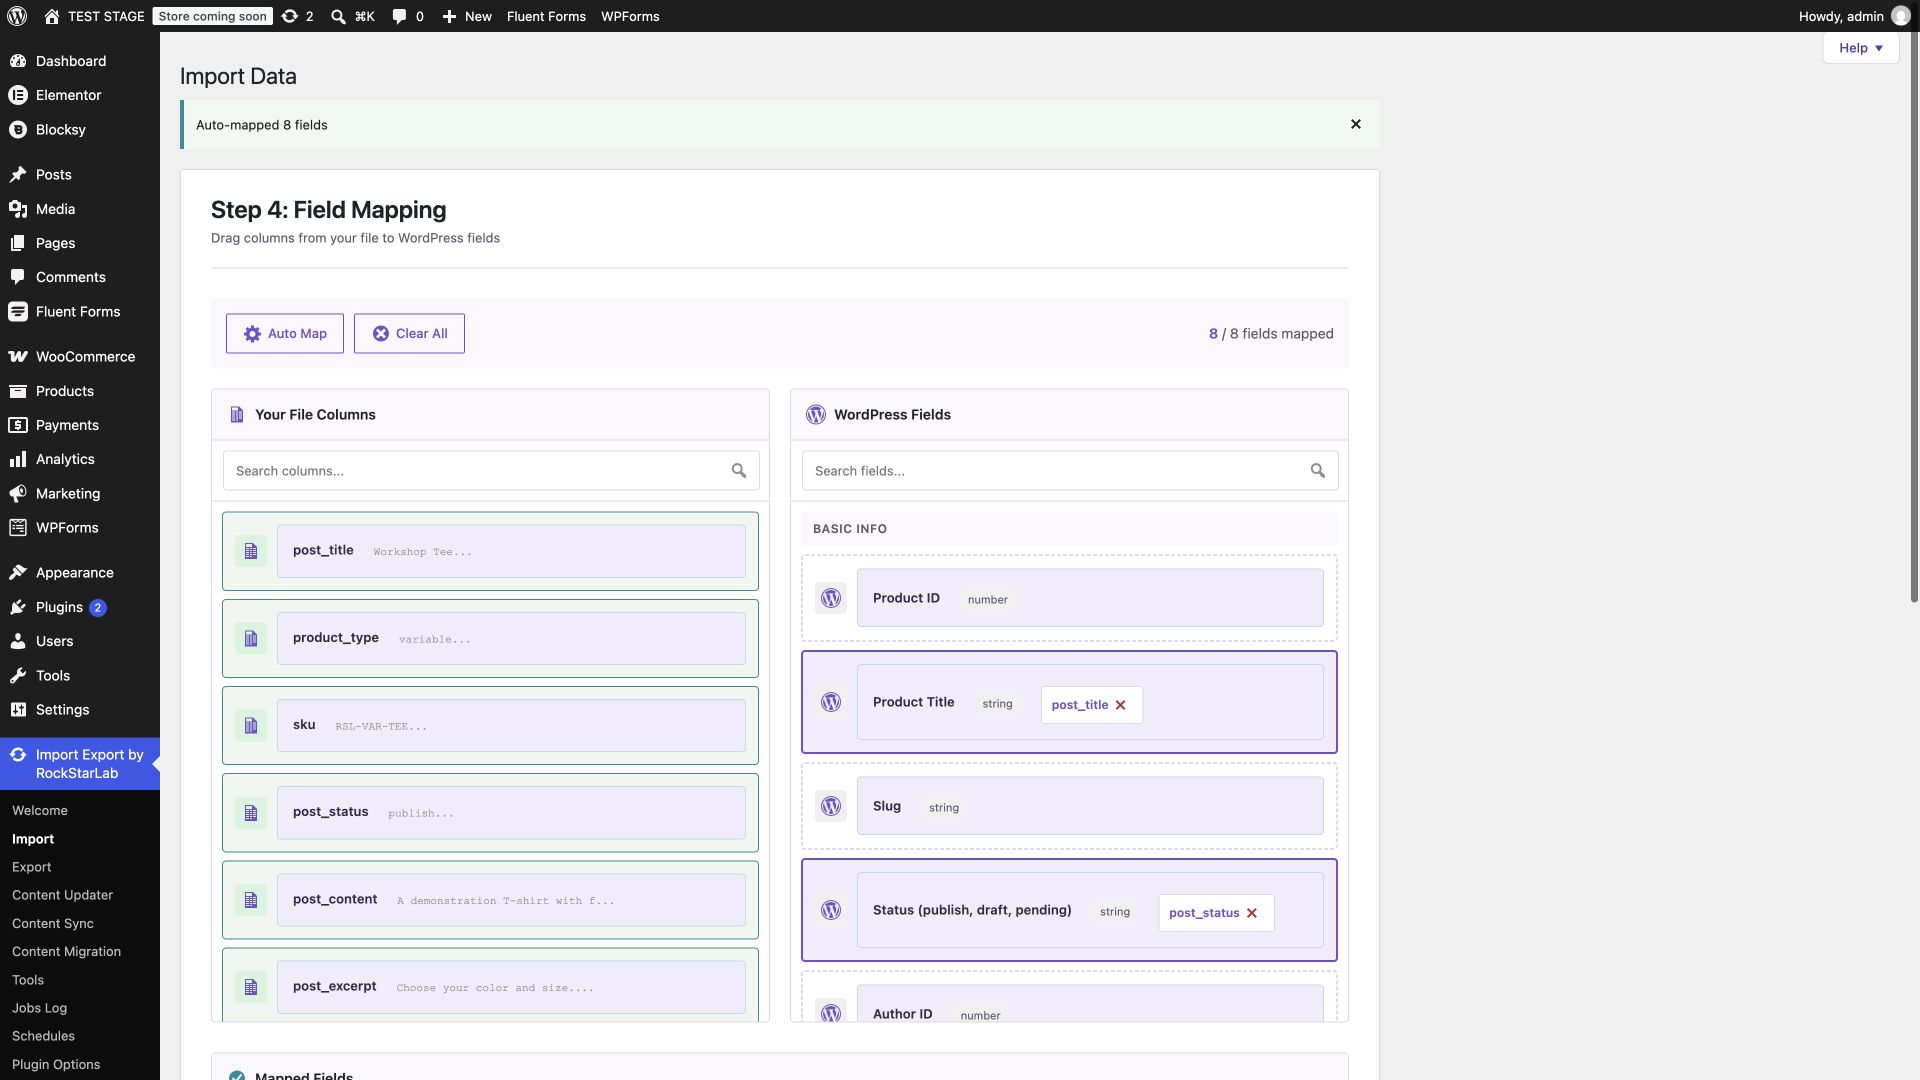
Task: Click the search magnifier in Search columns
Action: click(739, 471)
